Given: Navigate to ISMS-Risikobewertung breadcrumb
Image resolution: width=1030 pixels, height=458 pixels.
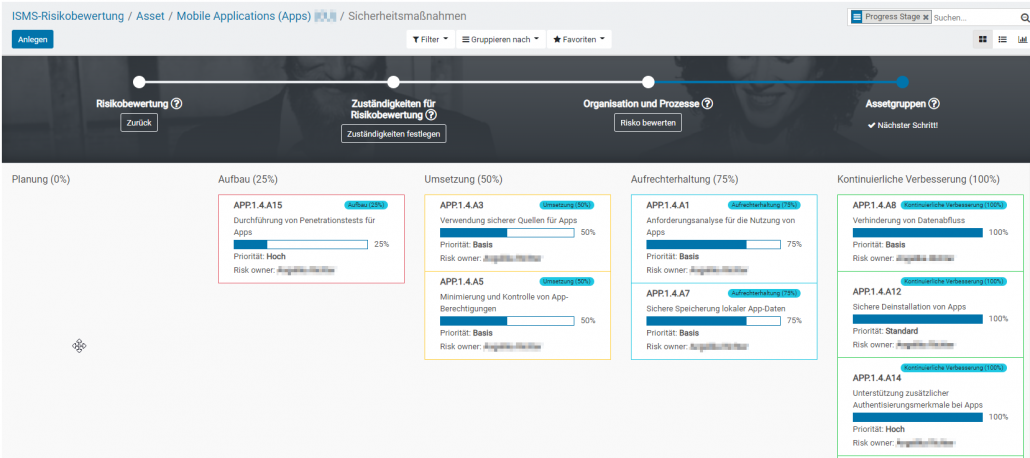Looking at the screenshot, I should point(68,16).
